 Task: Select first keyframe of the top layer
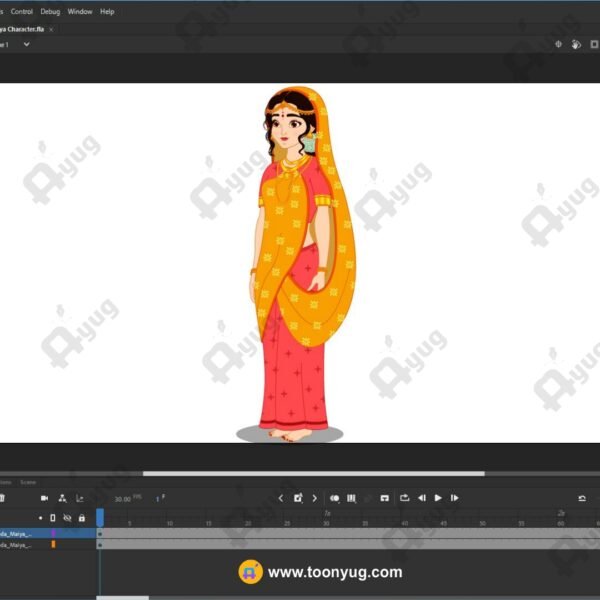100,533
